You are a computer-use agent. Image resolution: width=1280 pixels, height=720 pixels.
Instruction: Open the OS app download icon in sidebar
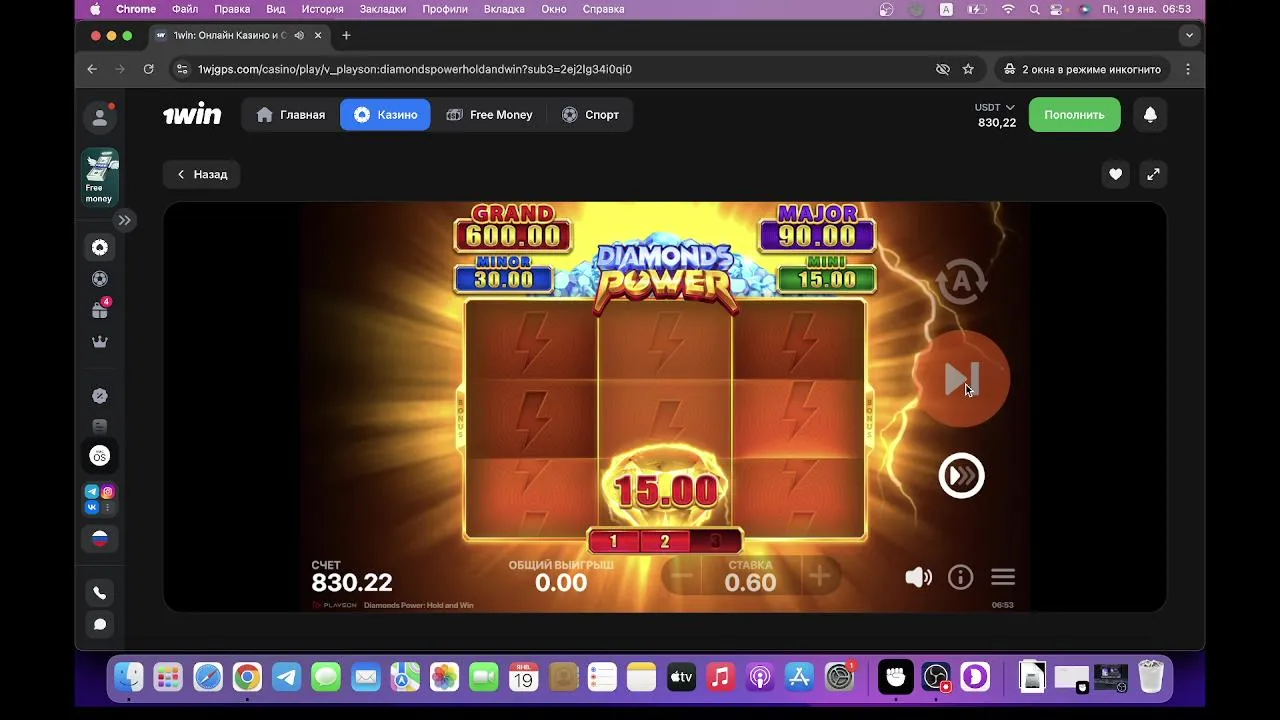tap(100, 456)
